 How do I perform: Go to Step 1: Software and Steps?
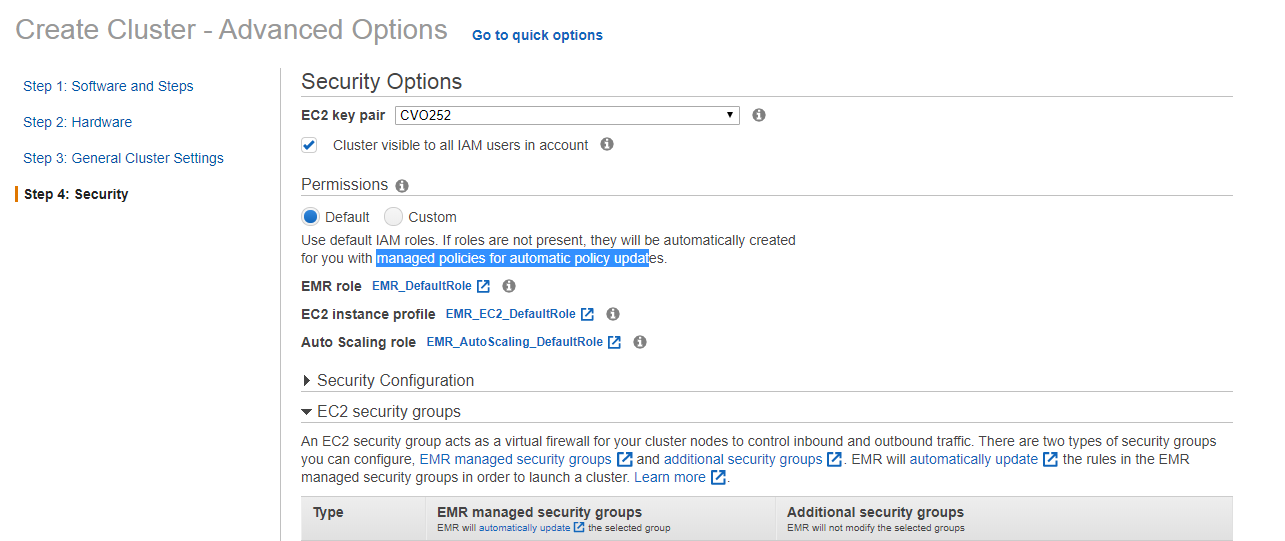108,86
